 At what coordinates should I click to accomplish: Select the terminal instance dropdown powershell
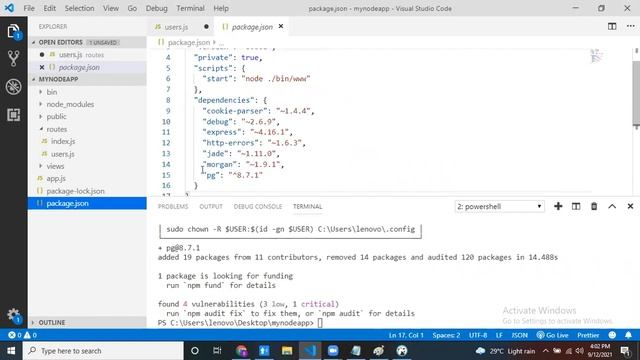(x=500, y=207)
